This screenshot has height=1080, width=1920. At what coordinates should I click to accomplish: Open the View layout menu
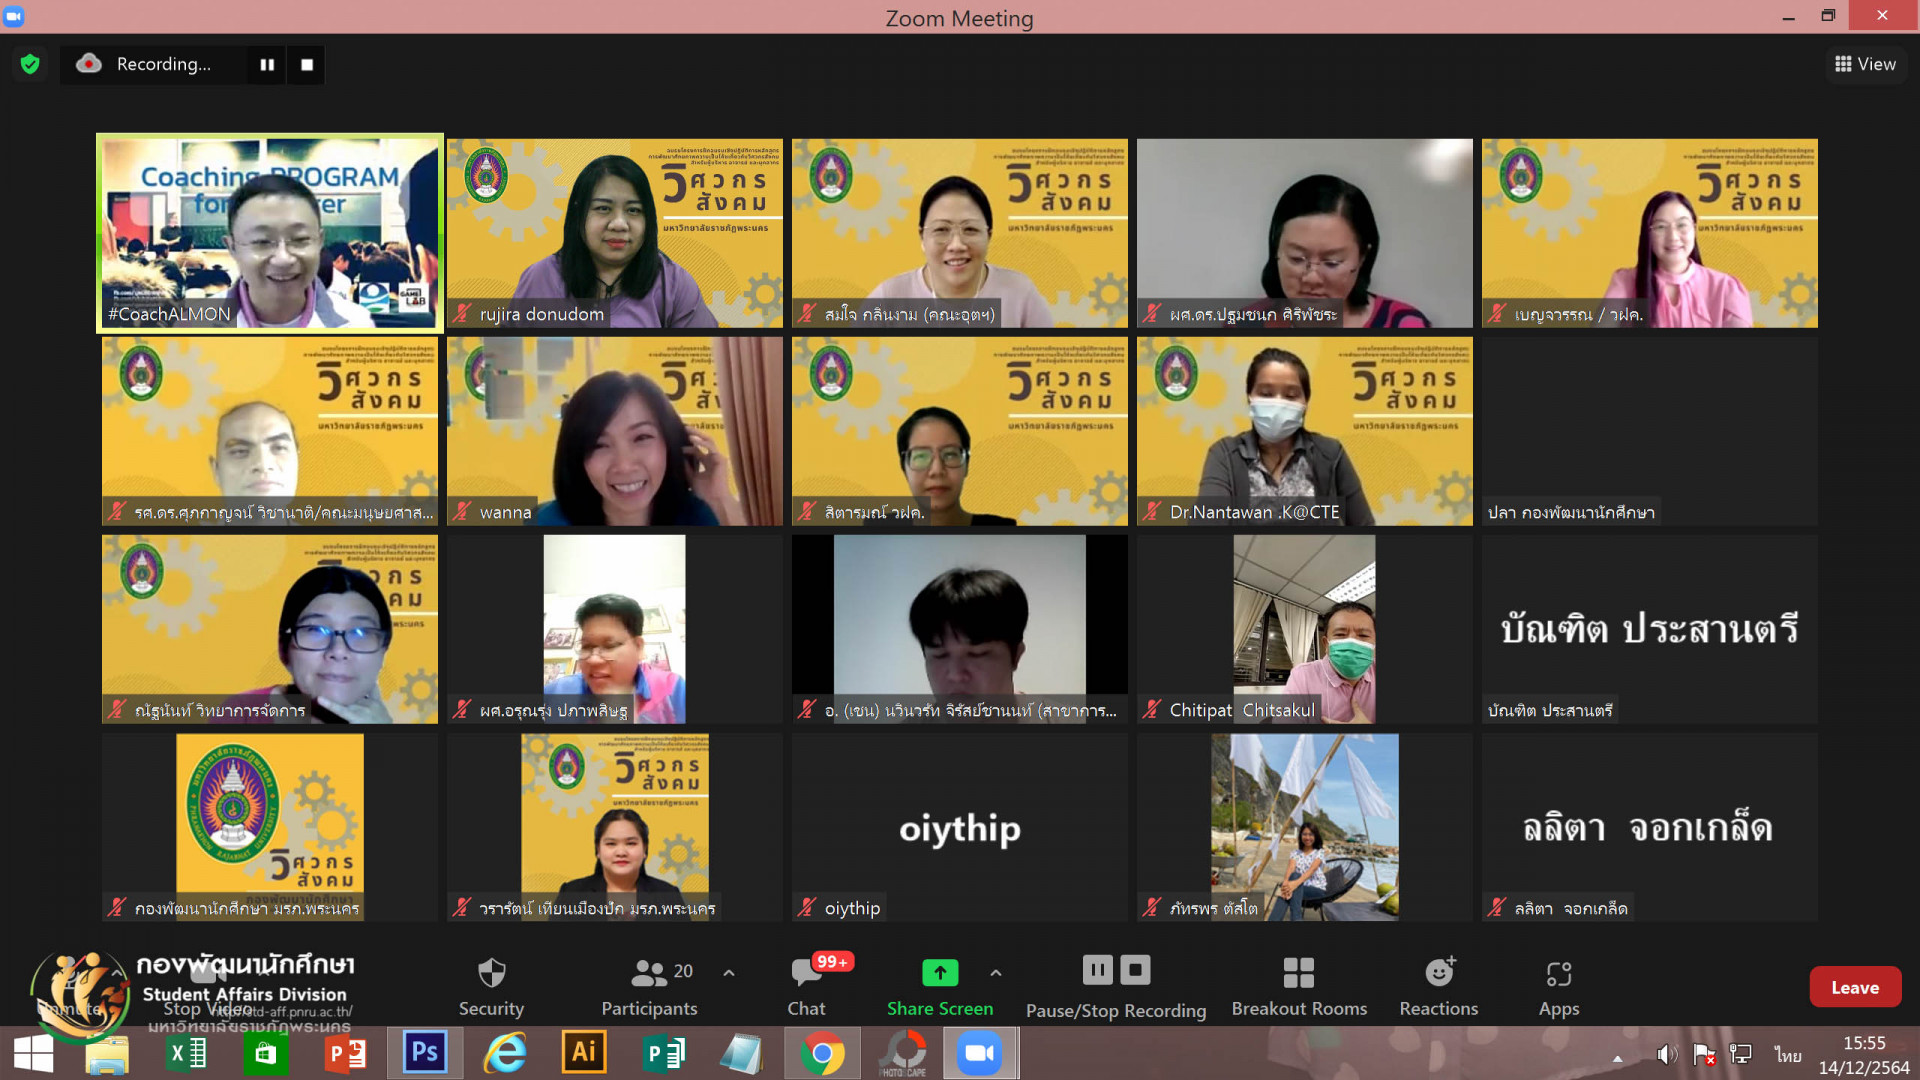pyautogui.click(x=1865, y=64)
